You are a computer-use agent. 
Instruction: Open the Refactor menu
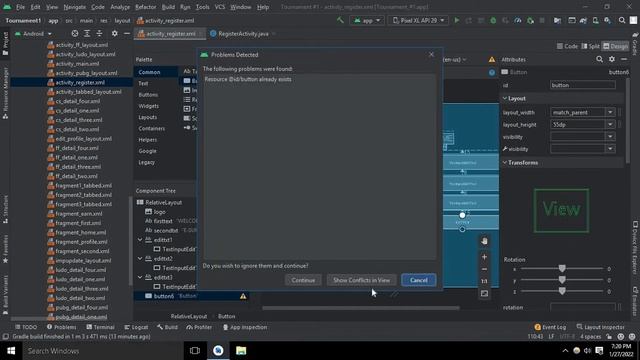145,7
